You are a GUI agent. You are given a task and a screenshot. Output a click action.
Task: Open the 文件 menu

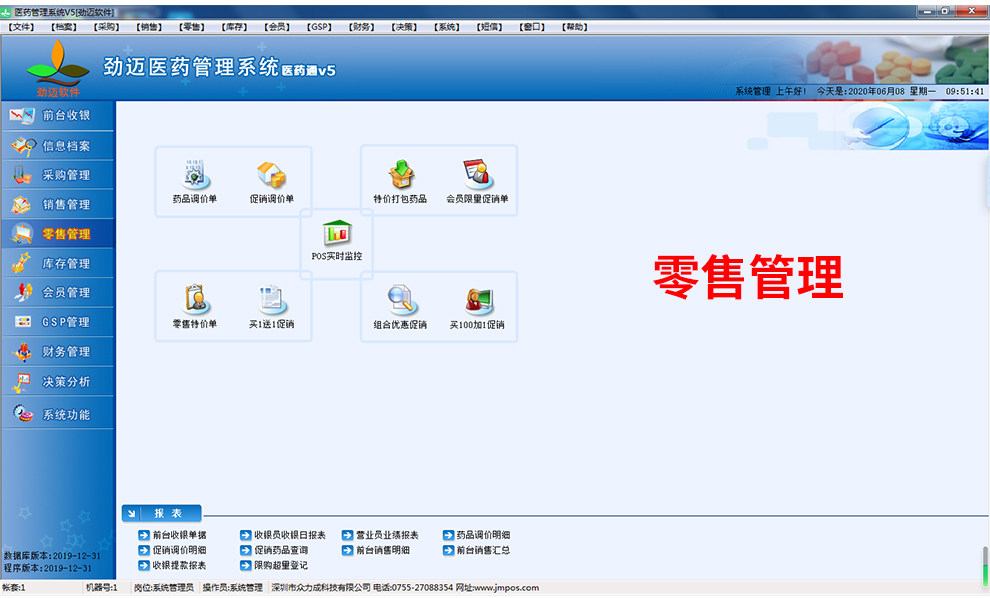click(21, 27)
